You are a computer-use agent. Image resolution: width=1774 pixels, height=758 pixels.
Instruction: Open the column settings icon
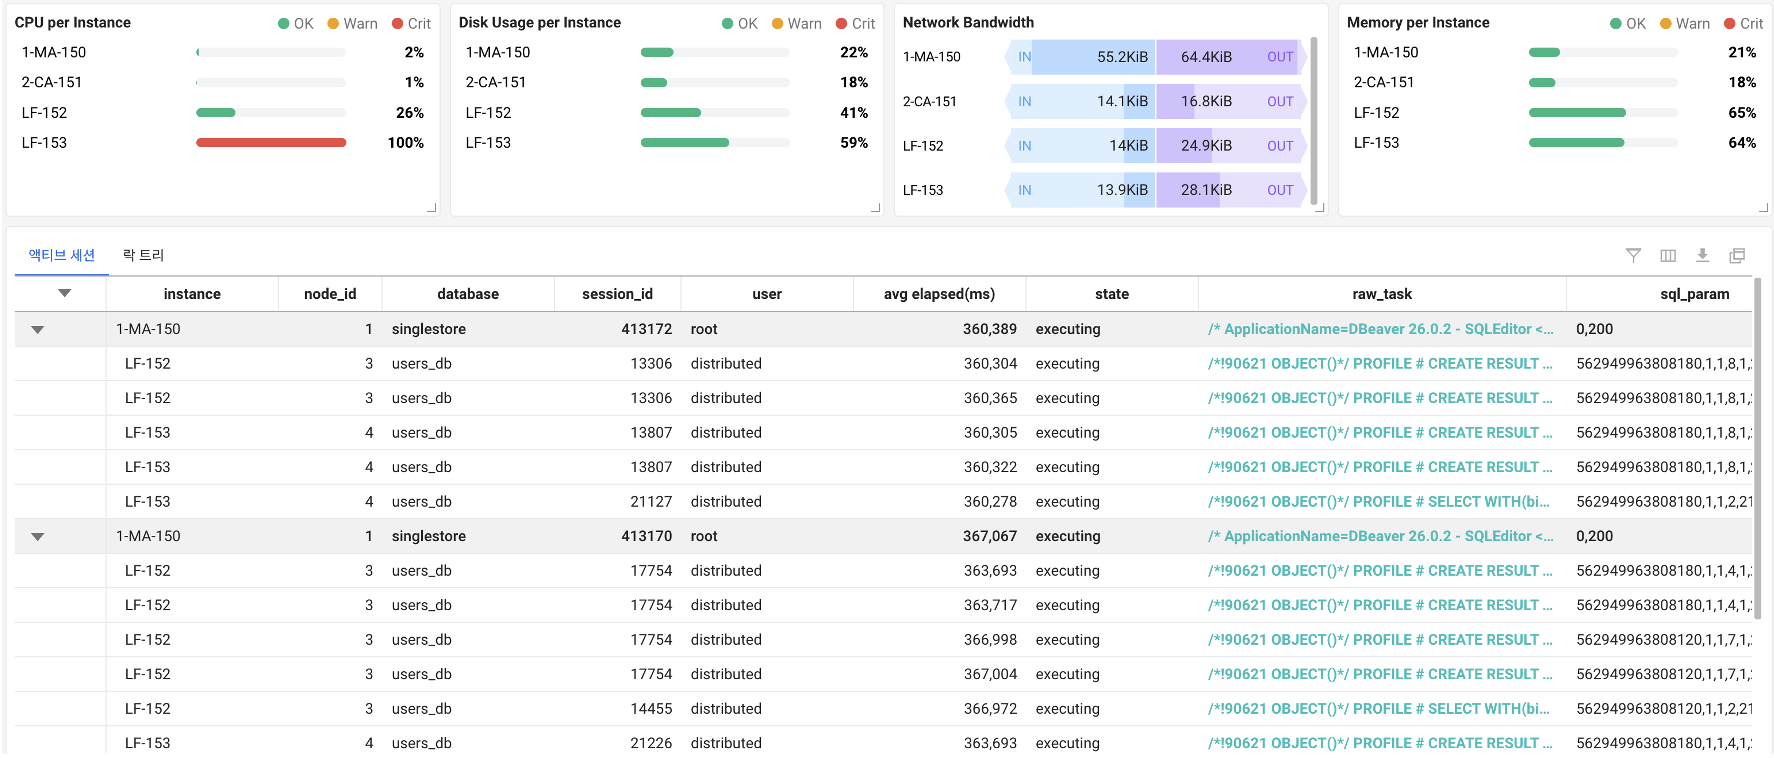point(1668,256)
